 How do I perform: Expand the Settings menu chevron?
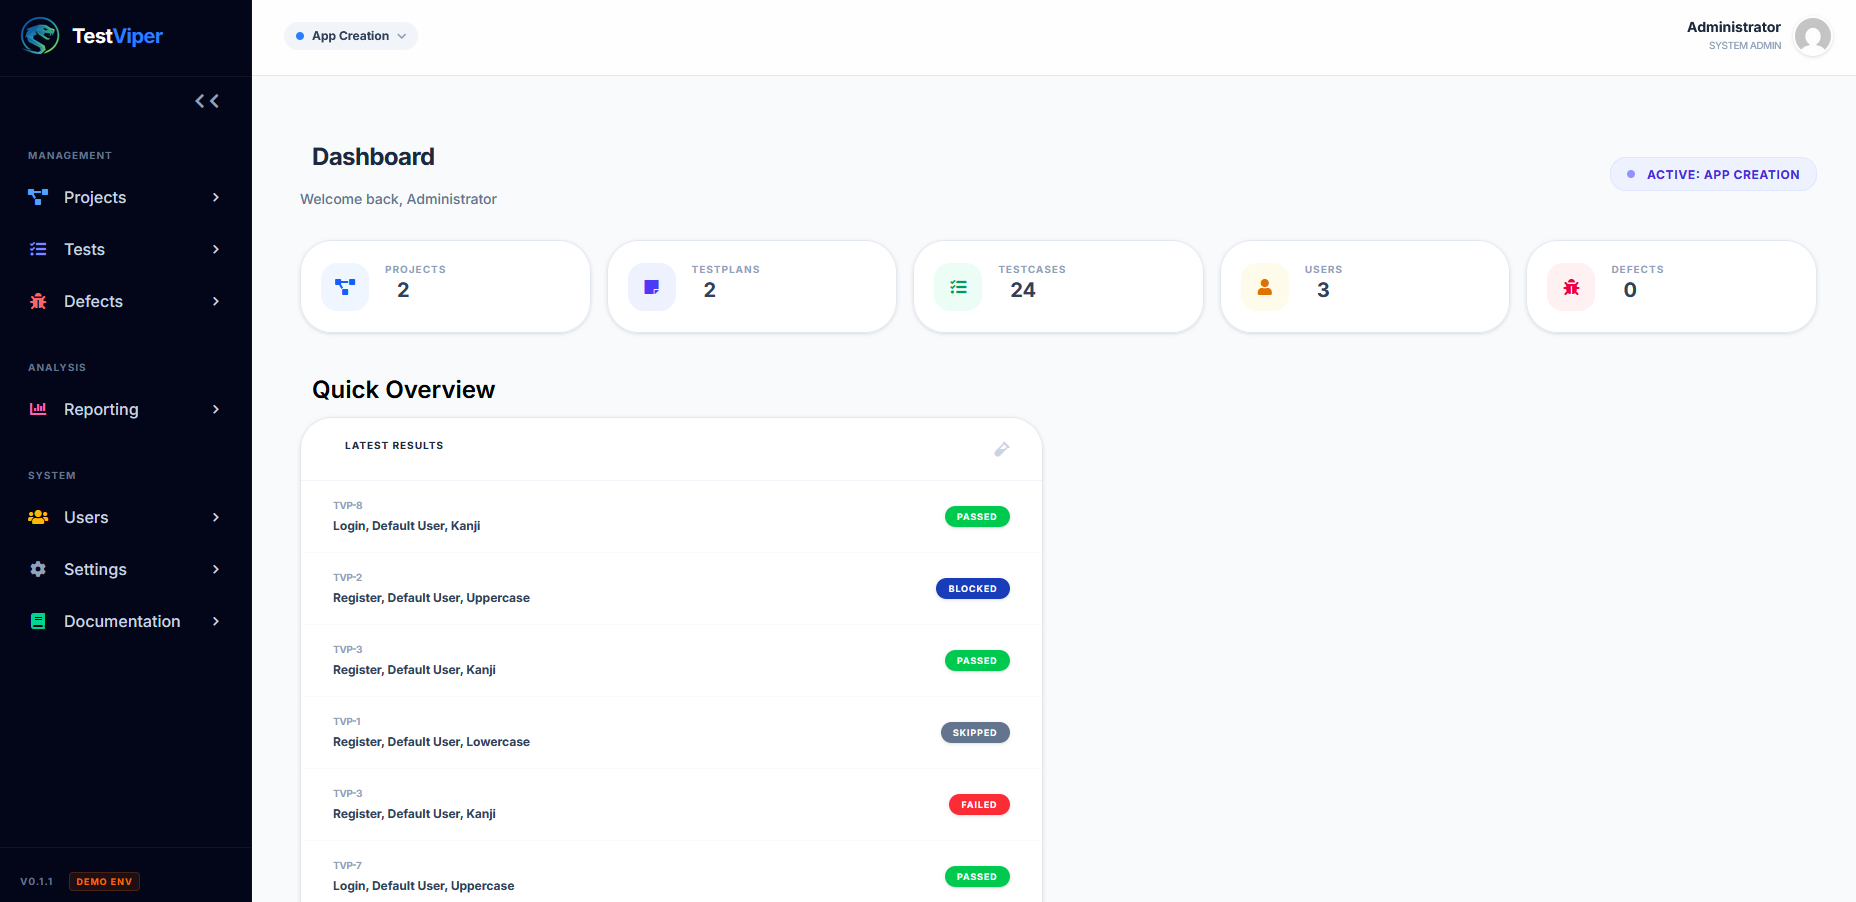click(216, 569)
